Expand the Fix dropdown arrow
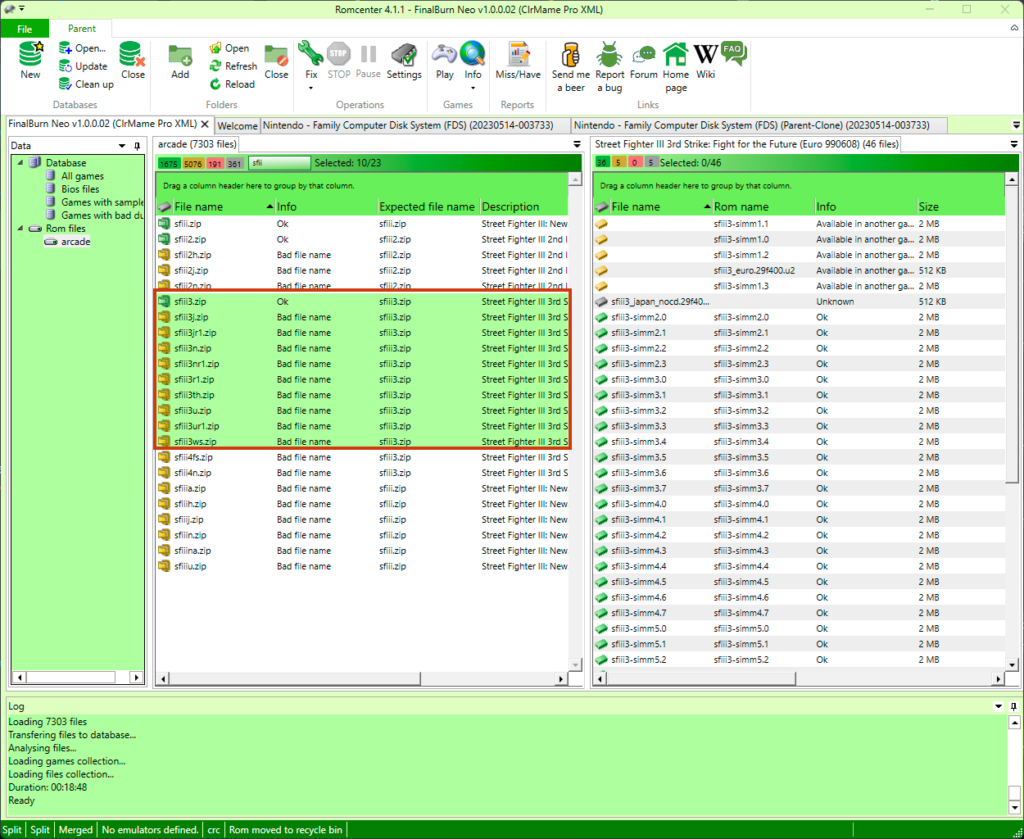 (311, 88)
